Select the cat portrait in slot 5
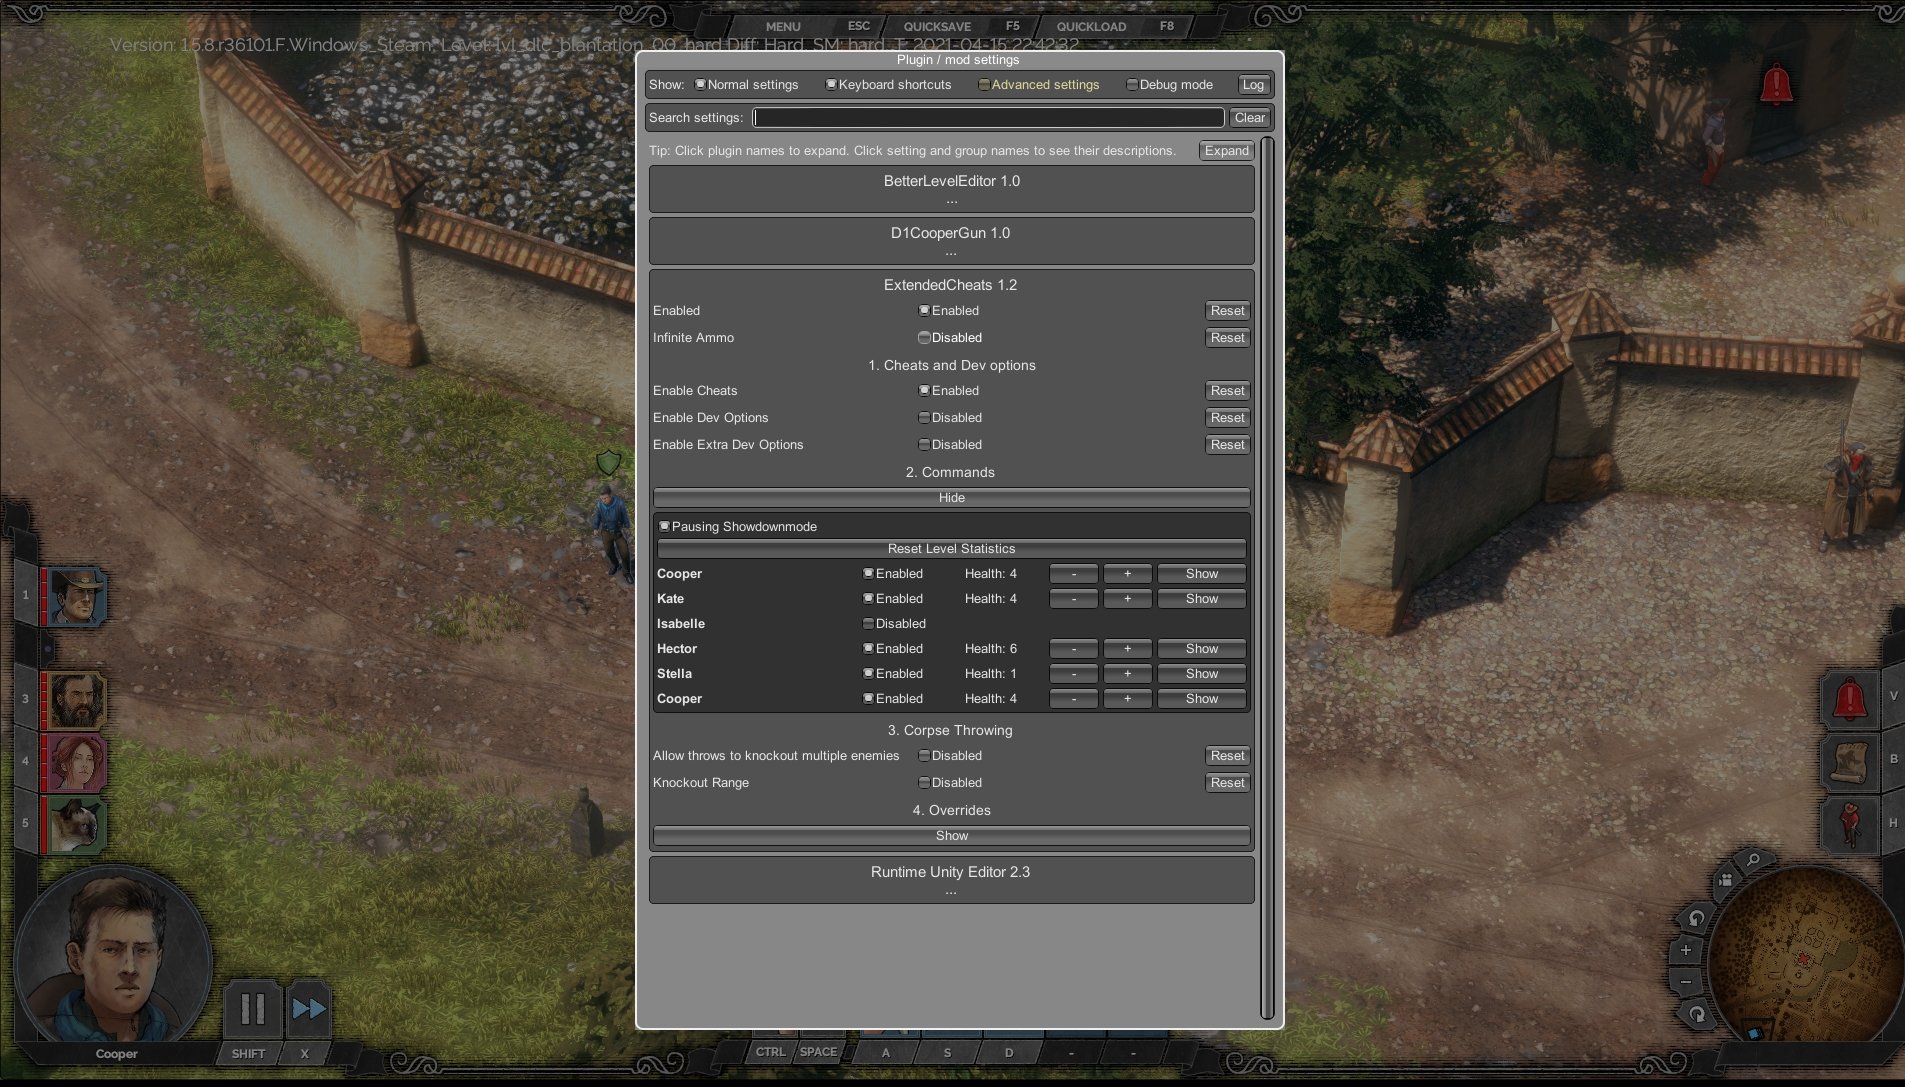Viewport: 1905px width, 1087px height. coord(76,825)
